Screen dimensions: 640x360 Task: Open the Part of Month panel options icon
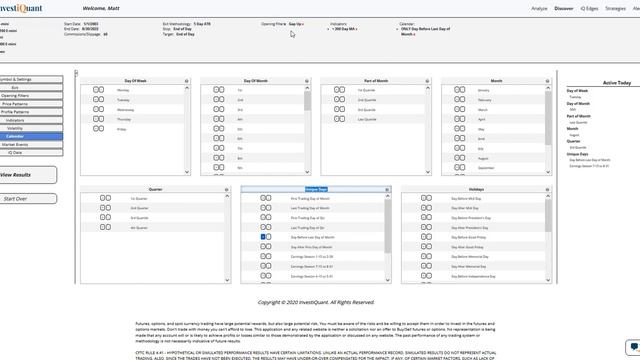click(427, 81)
